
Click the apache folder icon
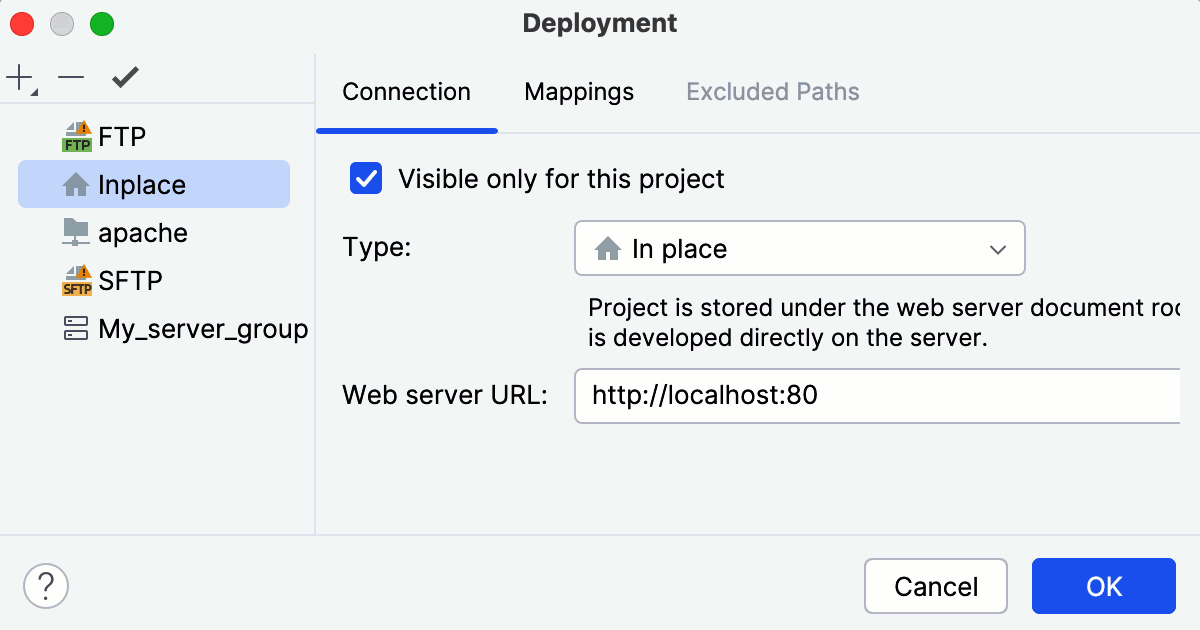77,233
